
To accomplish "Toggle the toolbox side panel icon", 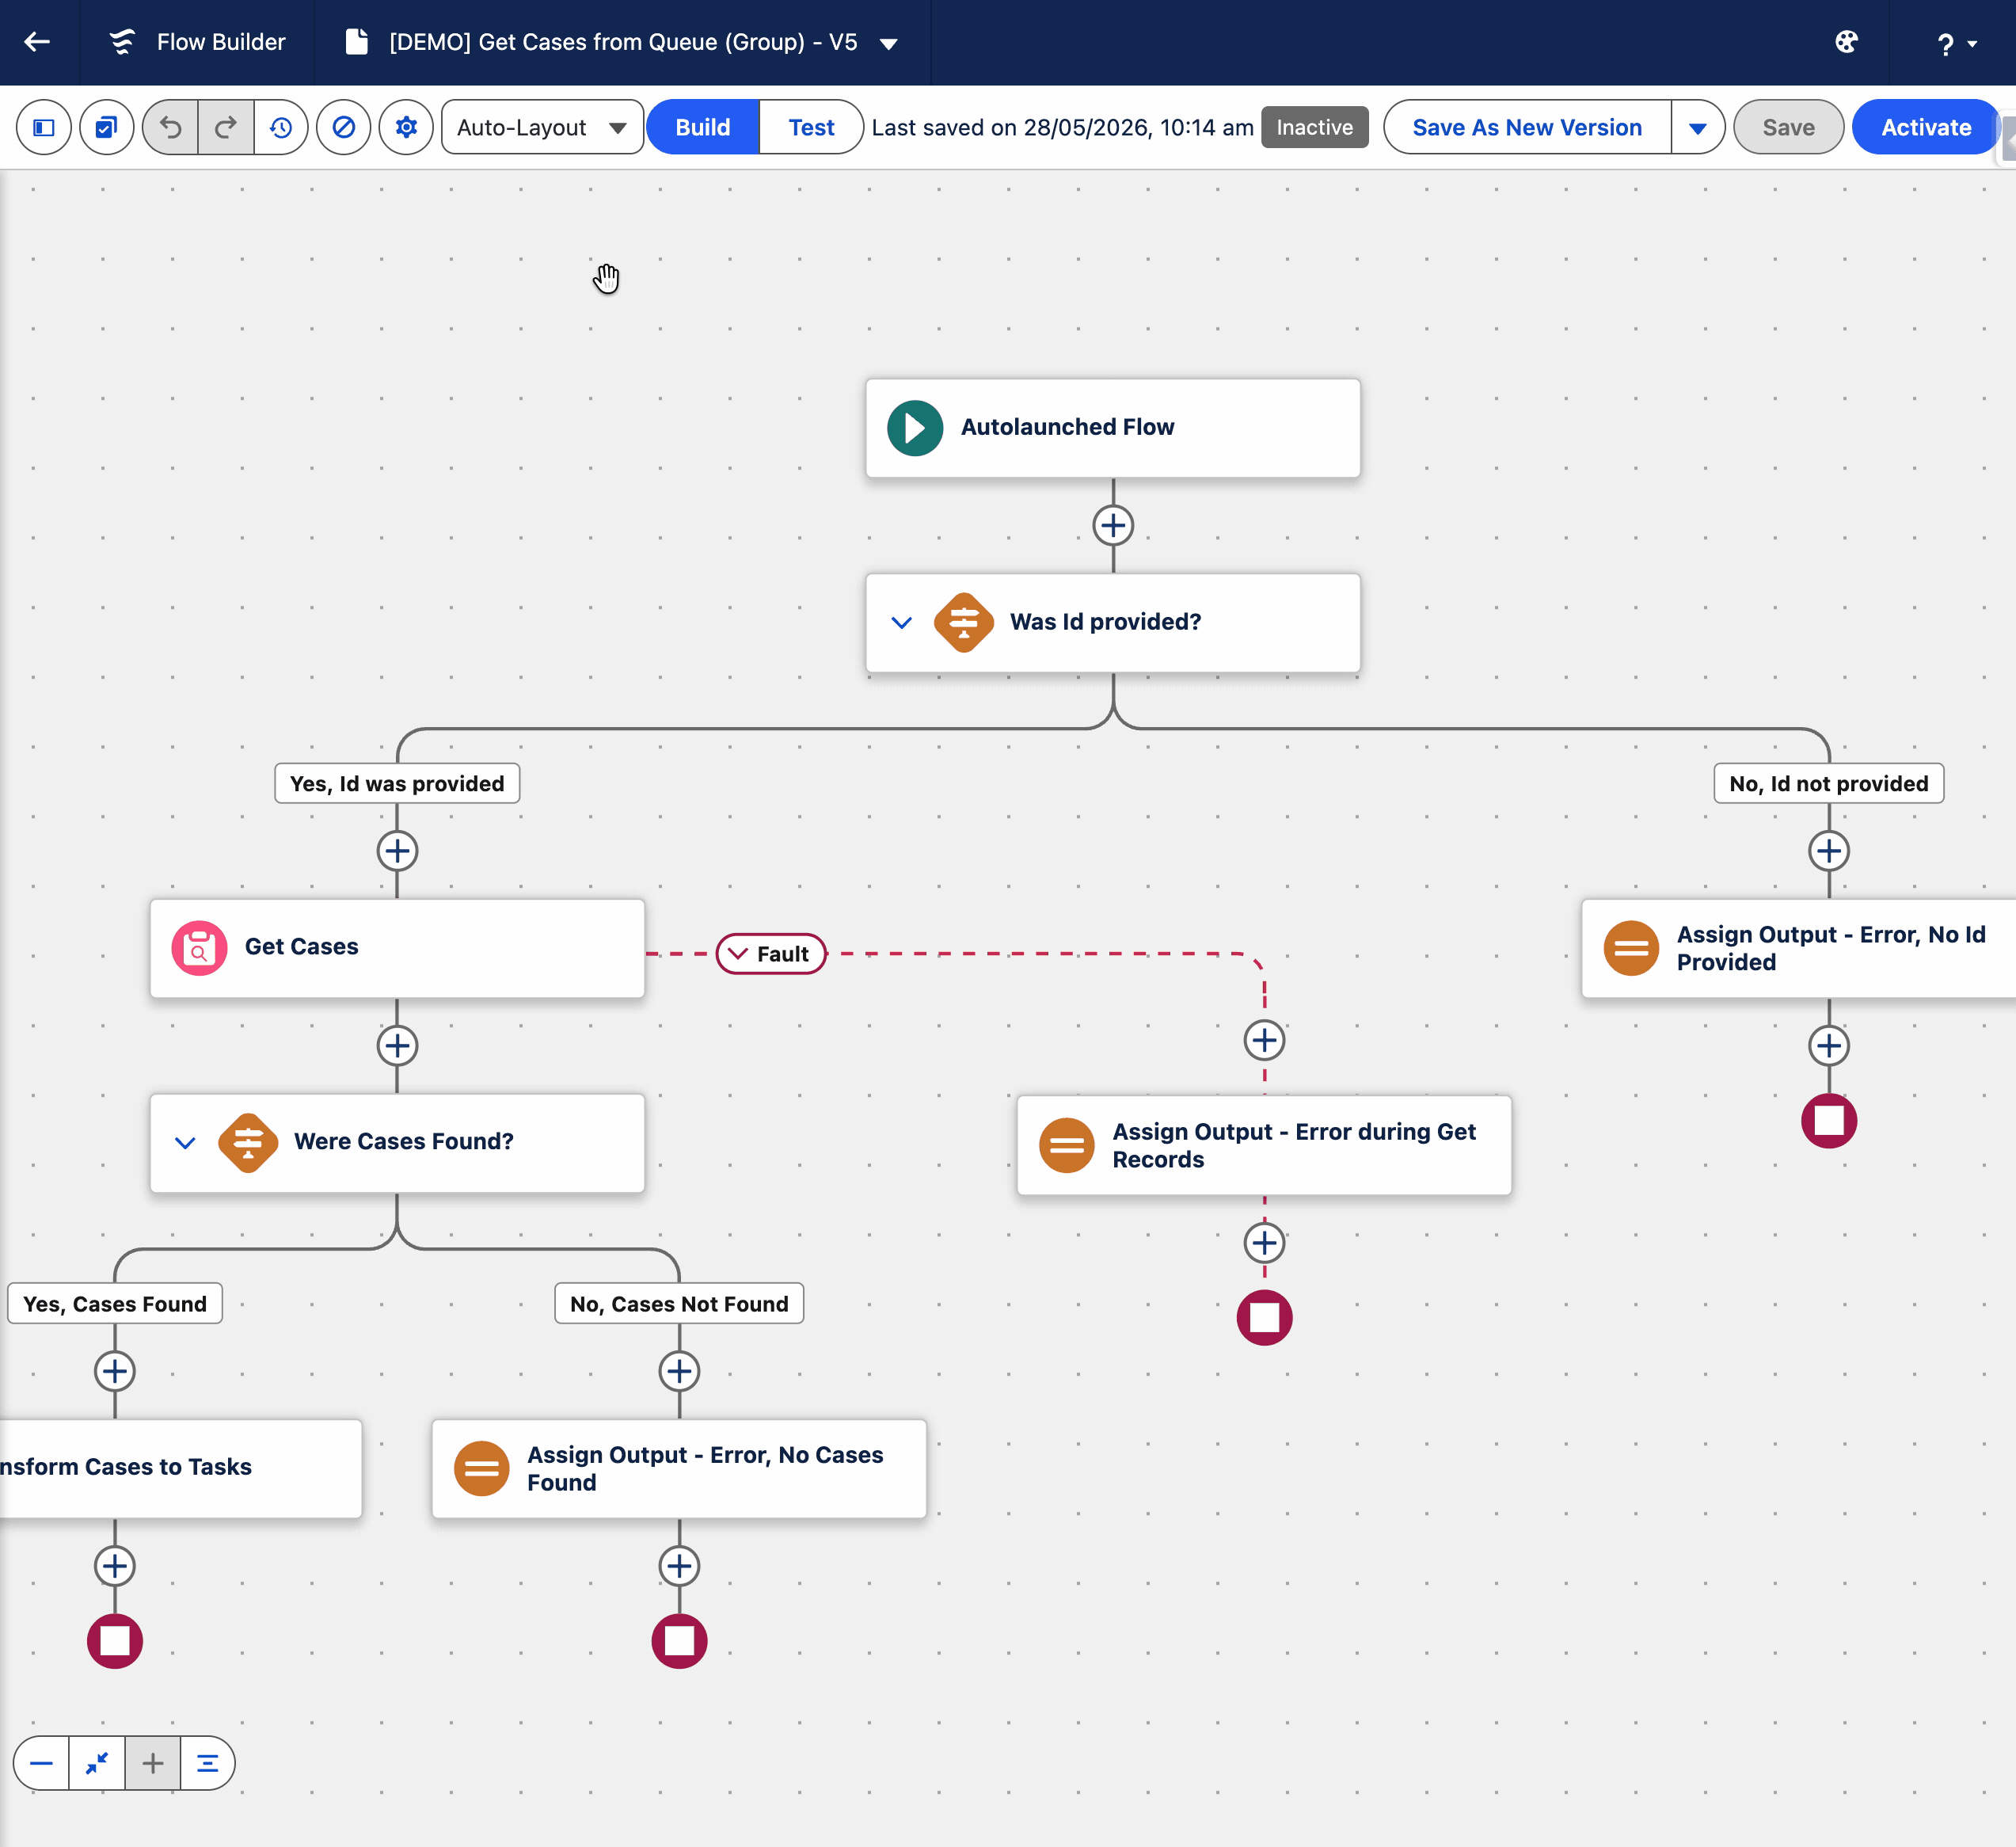I will click(x=44, y=127).
